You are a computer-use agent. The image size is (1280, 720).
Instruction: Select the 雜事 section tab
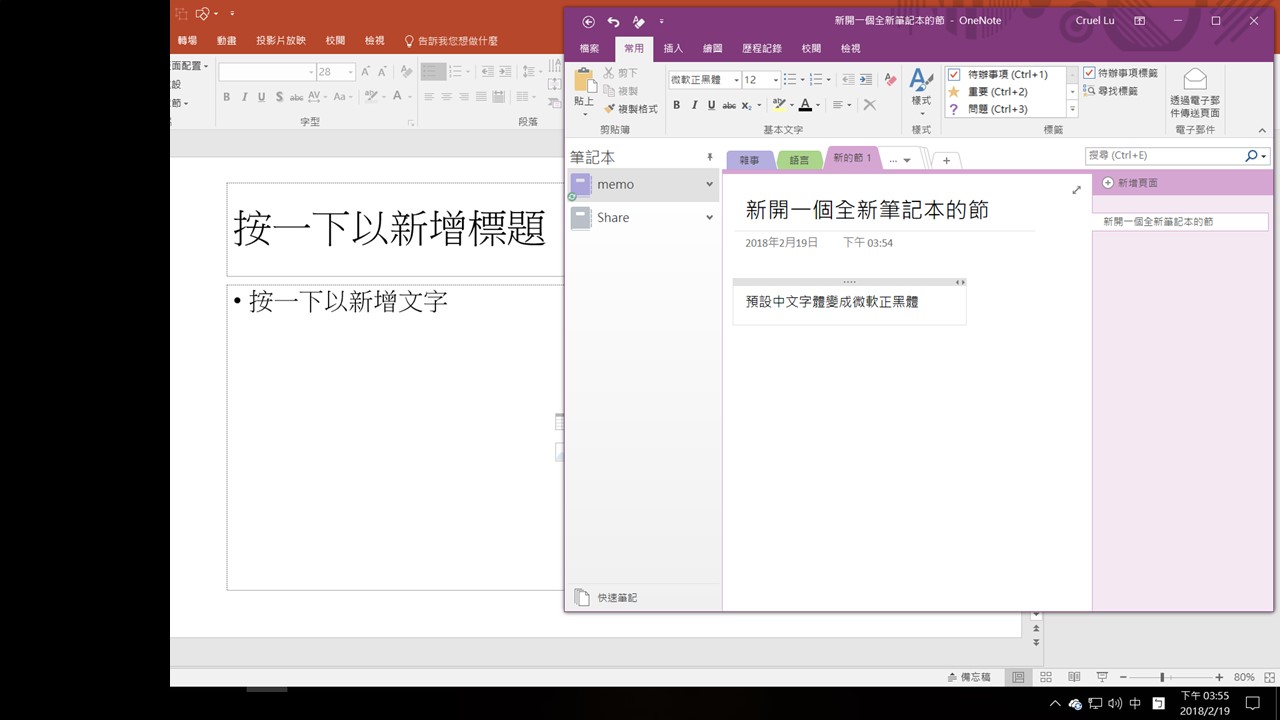click(x=749, y=160)
